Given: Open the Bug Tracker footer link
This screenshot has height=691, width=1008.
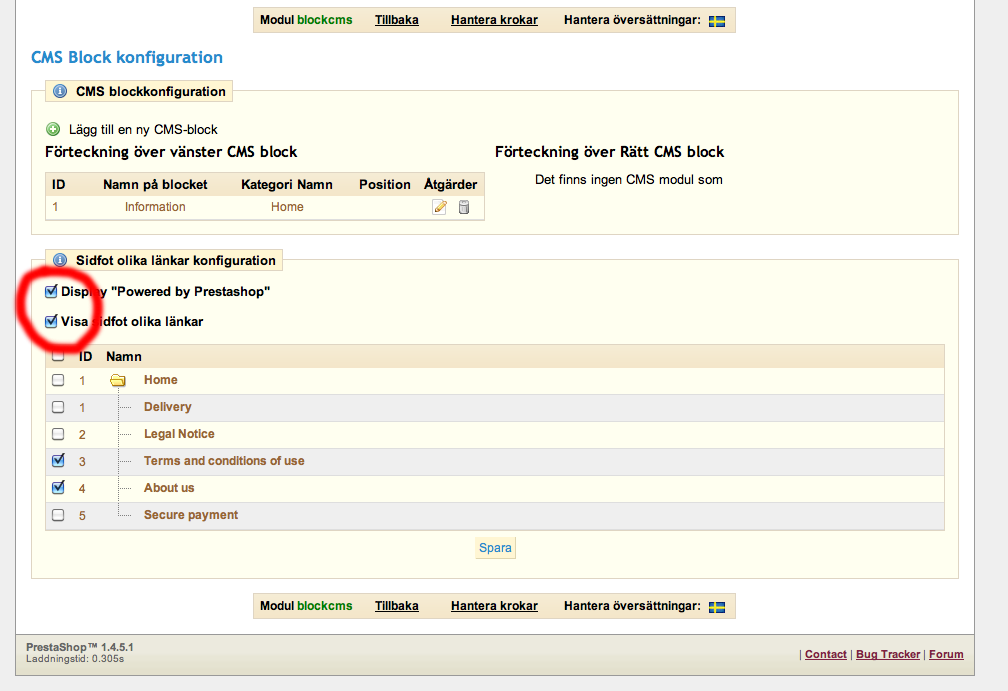Looking at the screenshot, I should (888, 654).
